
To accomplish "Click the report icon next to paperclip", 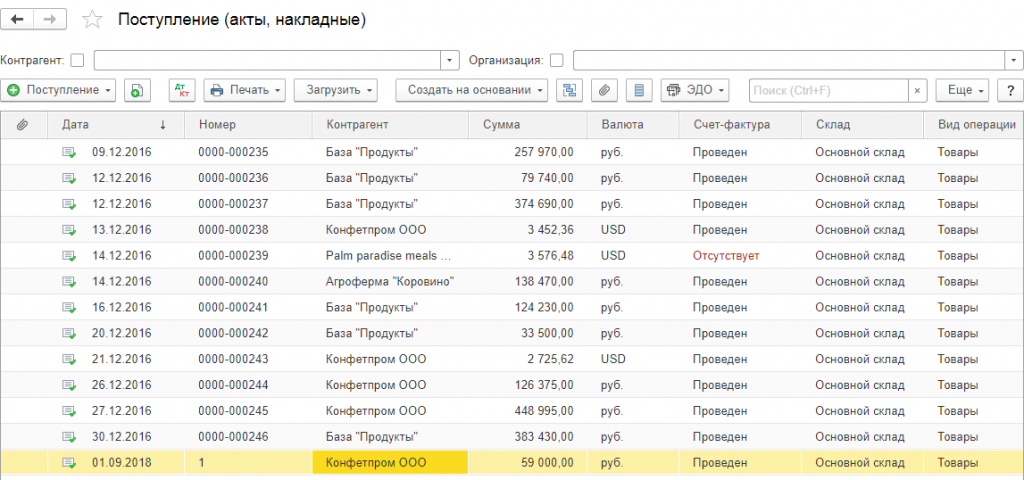I will (x=639, y=90).
